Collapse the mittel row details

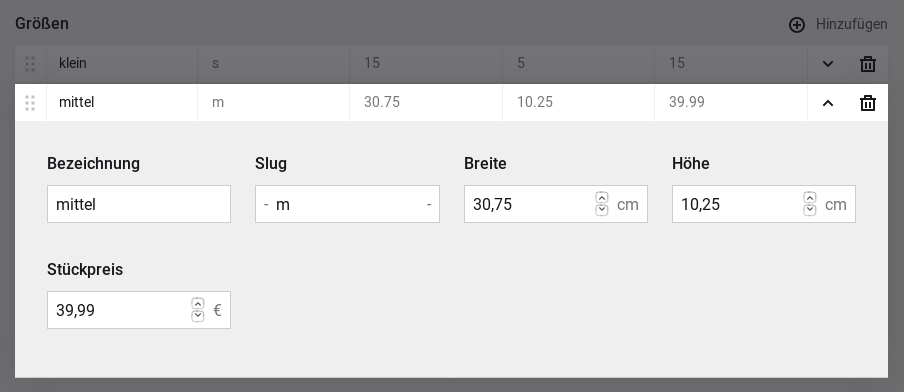828,103
